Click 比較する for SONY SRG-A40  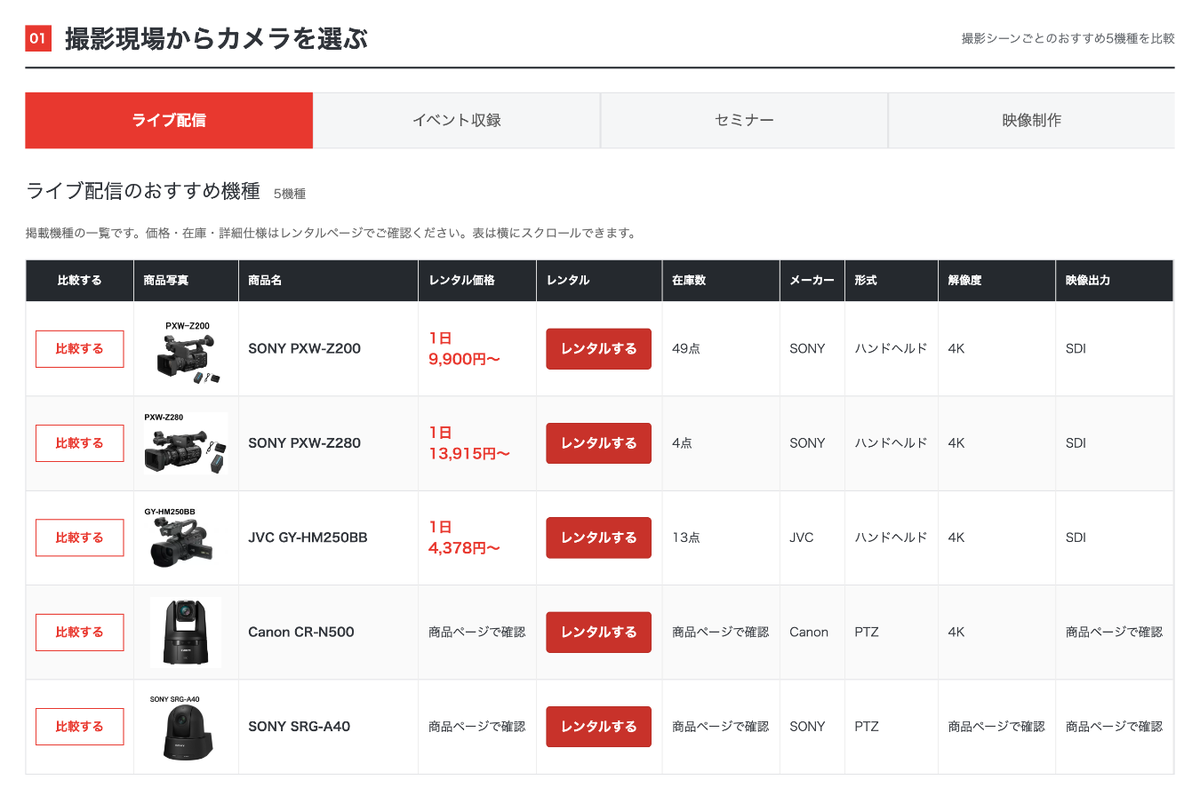(x=80, y=726)
